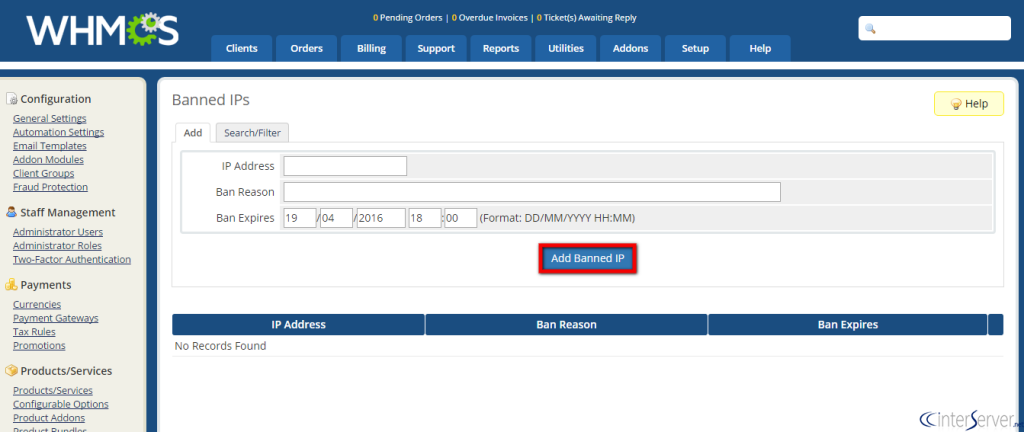Viewport: 1024px width, 432px height.
Task: Open the Billing menu
Action: pos(372,48)
